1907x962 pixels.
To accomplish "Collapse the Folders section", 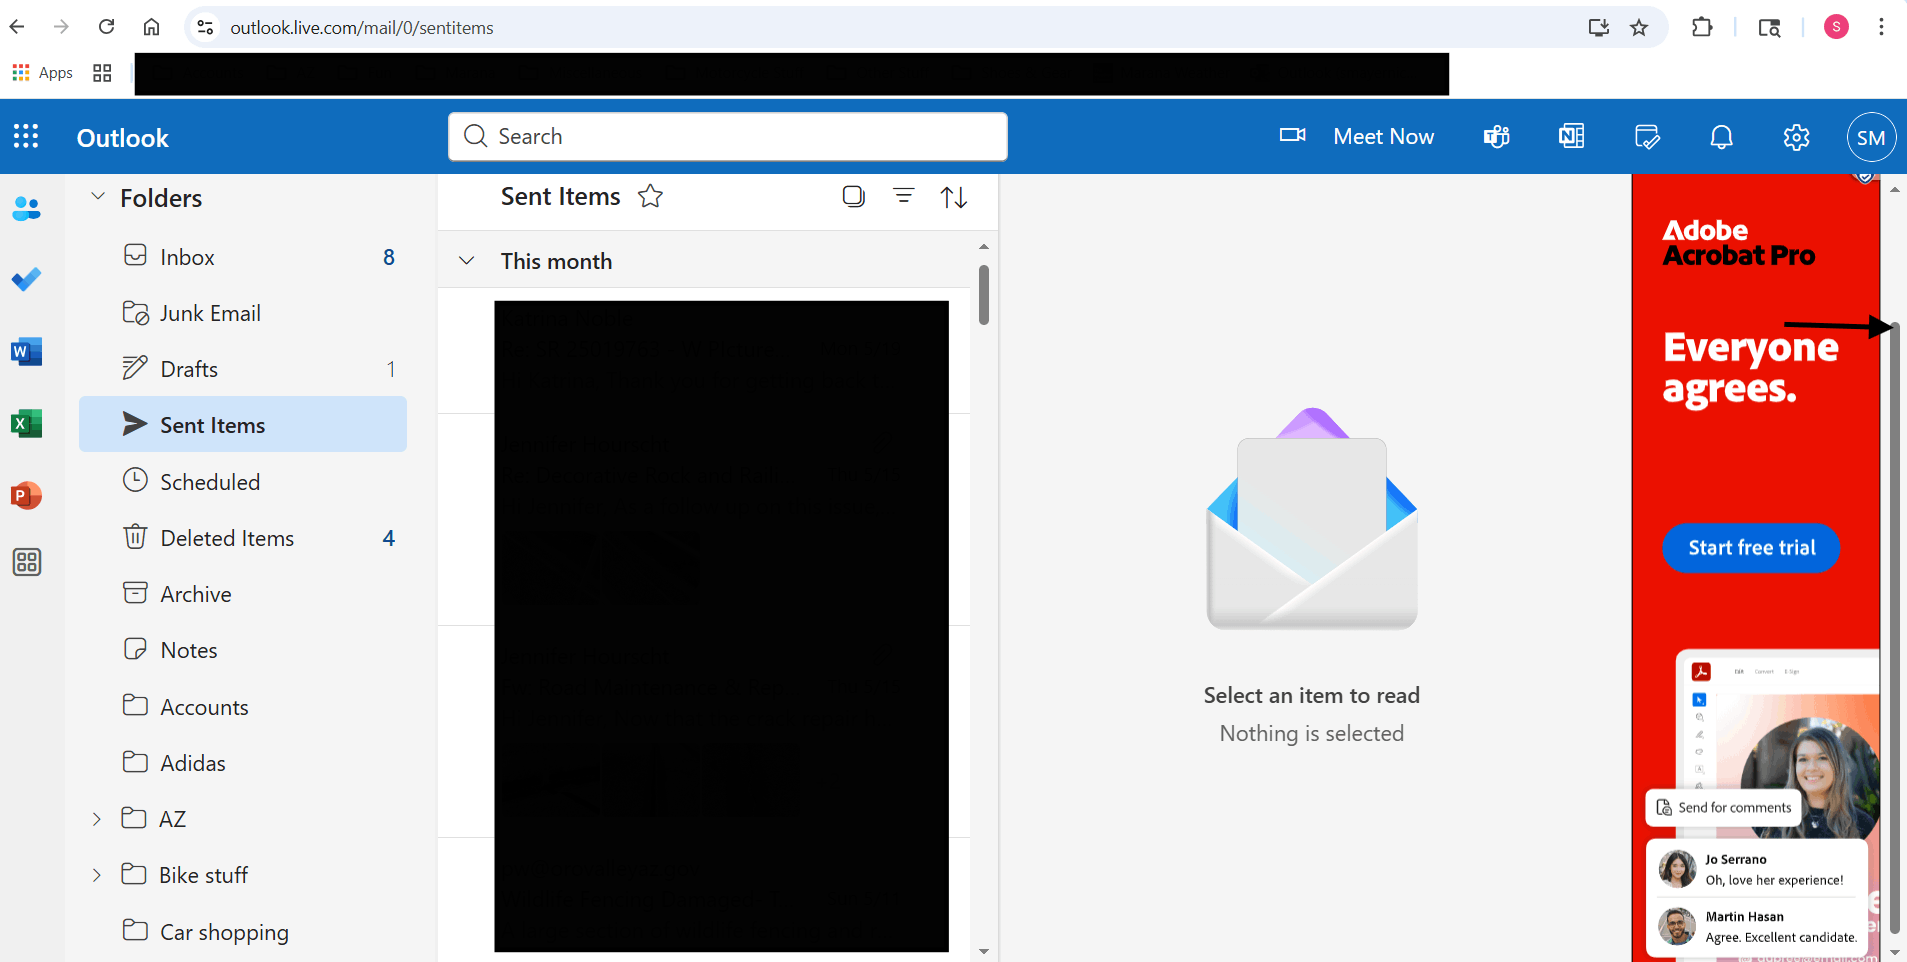I will coord(97,197).
